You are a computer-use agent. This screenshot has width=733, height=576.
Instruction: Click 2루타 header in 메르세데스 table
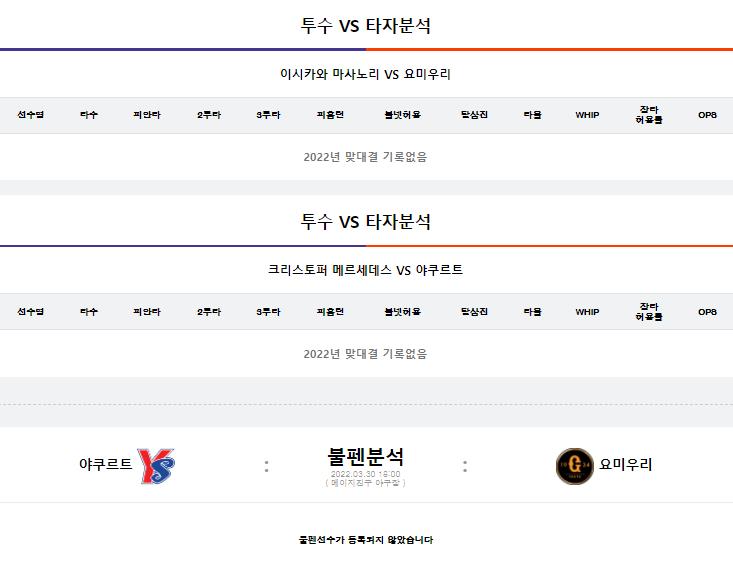click(209, 312)
